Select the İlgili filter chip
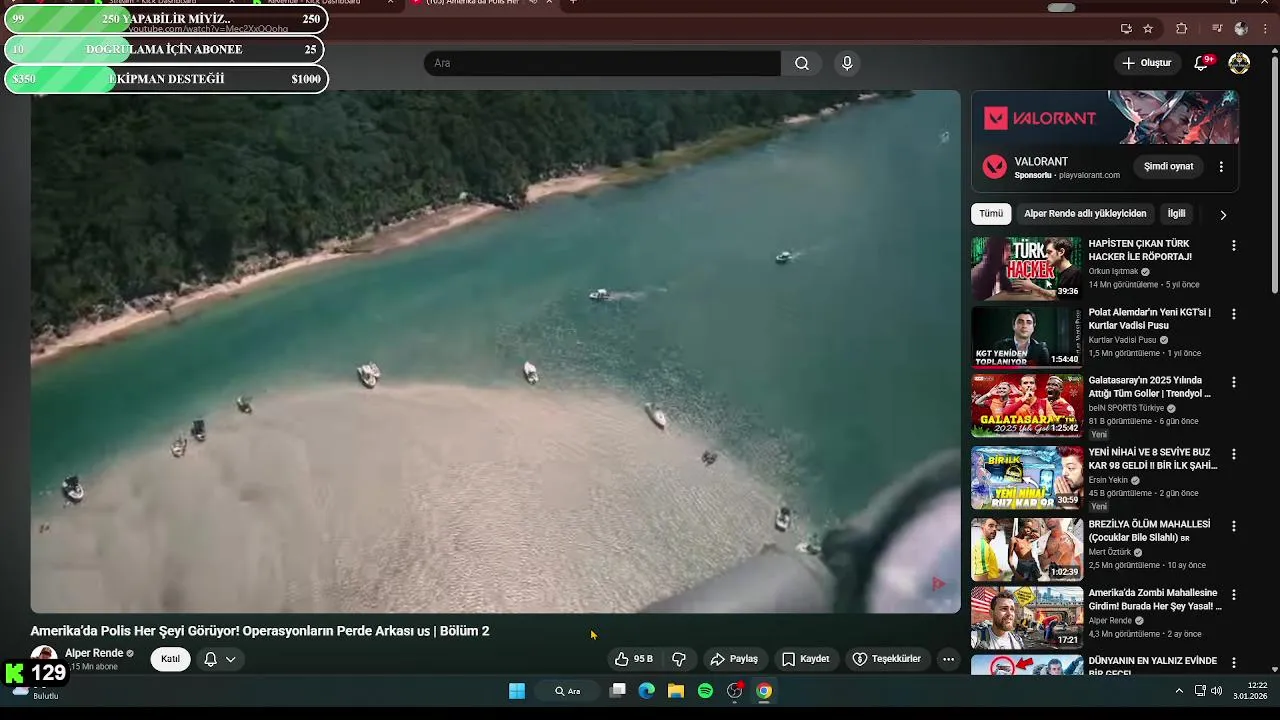The image size is (1280, 720). coord(1176,214)
